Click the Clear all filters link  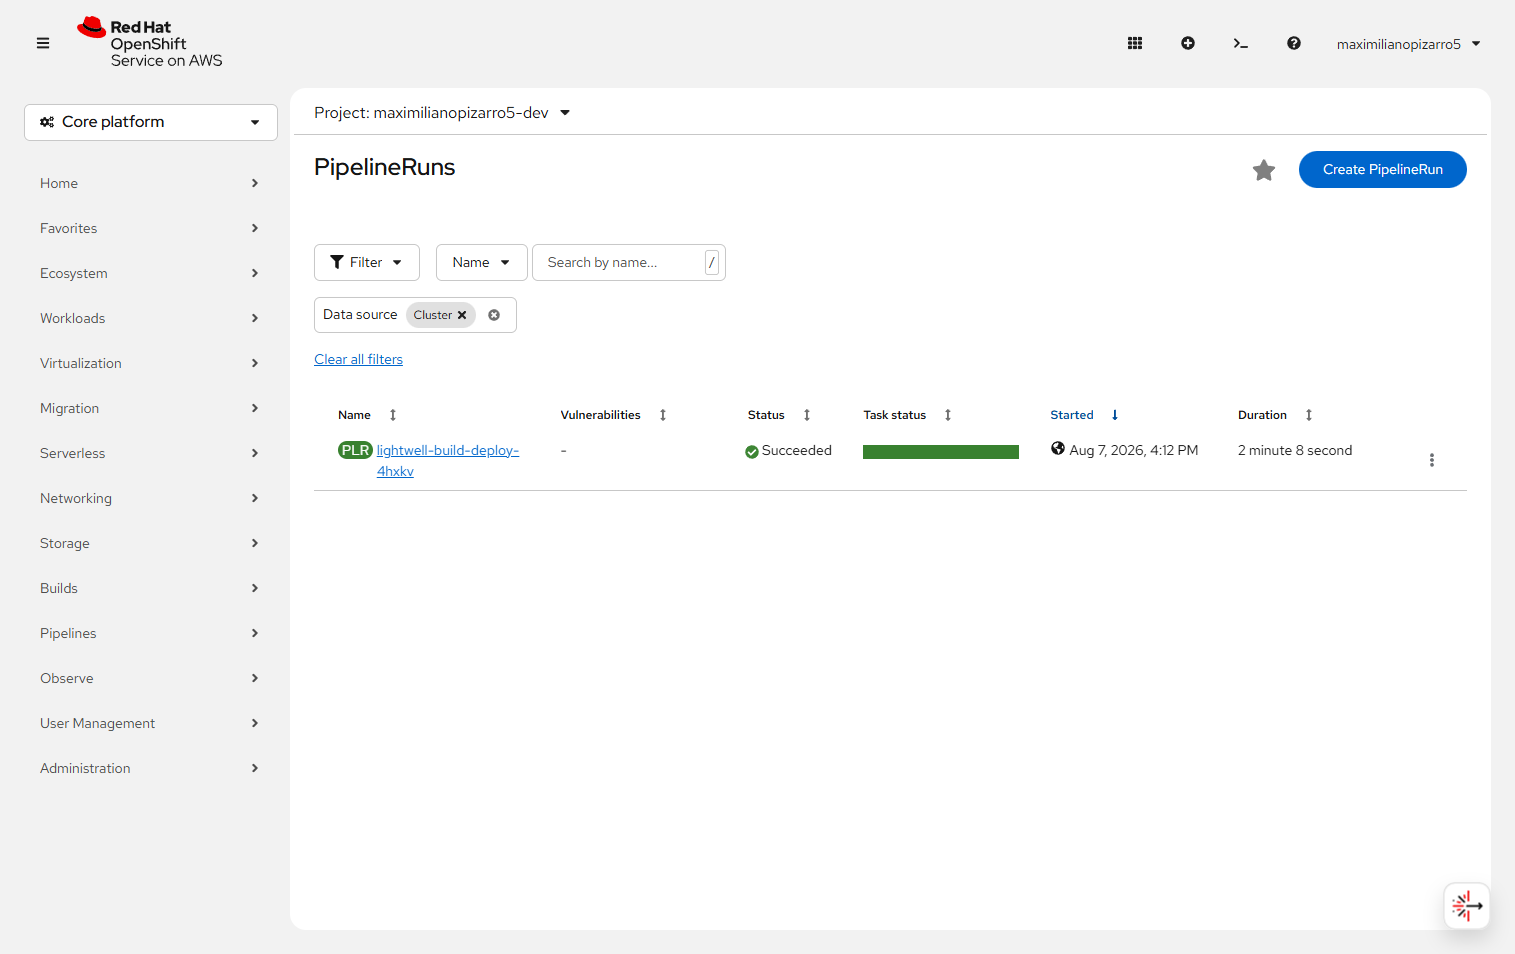pos(359,359)
